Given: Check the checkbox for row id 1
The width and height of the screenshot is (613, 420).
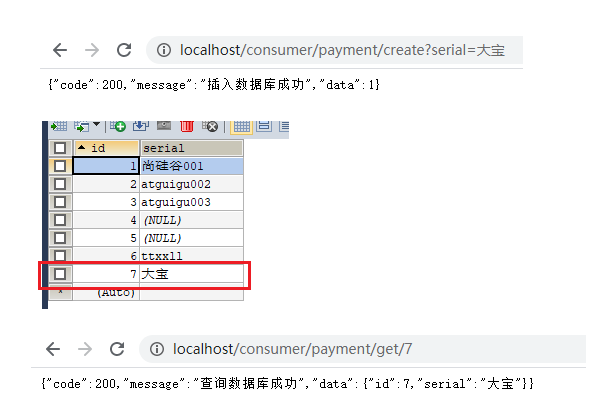Looking at the screenshot, I should point(60,166).
